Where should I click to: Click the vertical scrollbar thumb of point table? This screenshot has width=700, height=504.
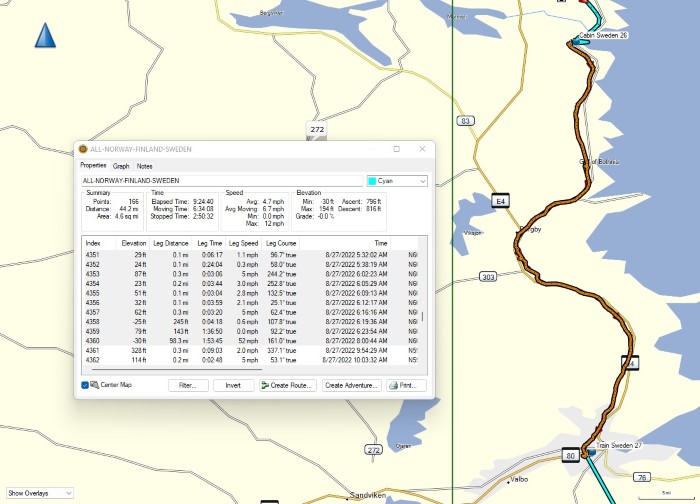click(x=422, y=317)
